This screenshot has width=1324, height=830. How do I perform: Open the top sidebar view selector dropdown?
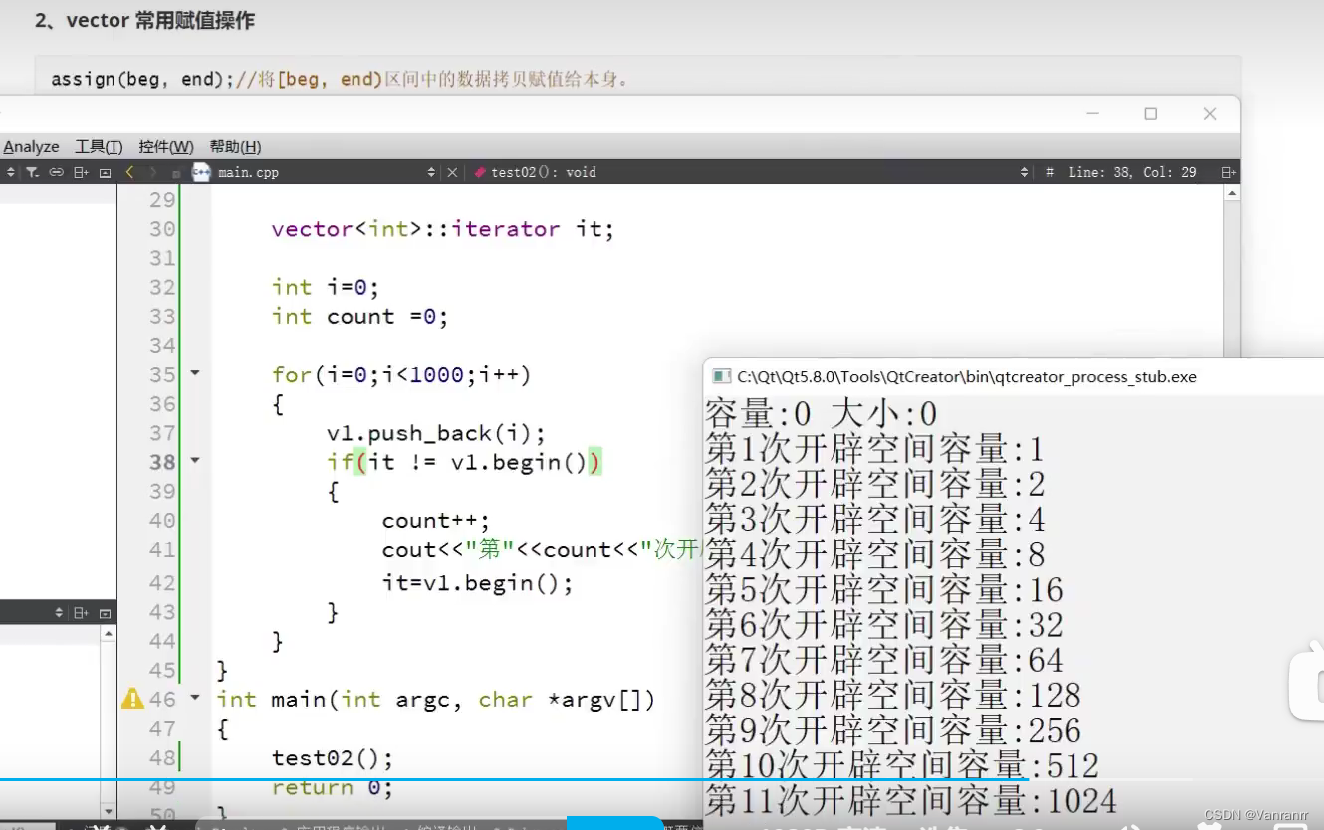pos(10,172)
